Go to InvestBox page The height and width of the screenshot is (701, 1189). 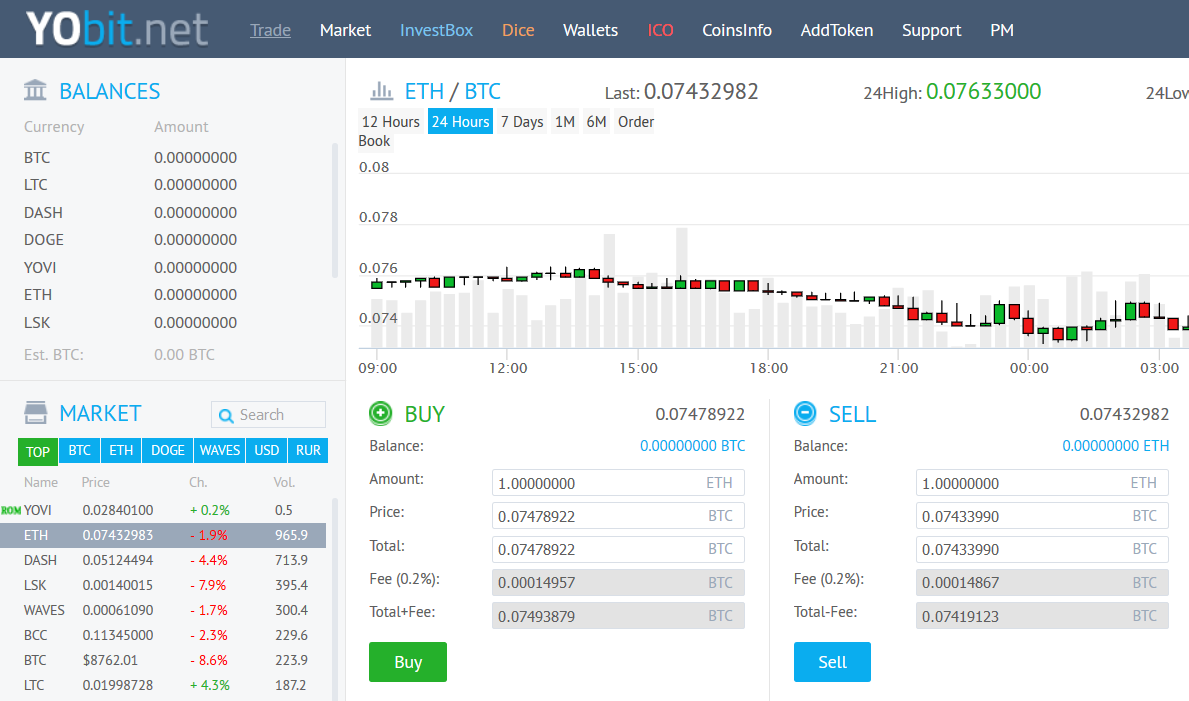(436, 30)
